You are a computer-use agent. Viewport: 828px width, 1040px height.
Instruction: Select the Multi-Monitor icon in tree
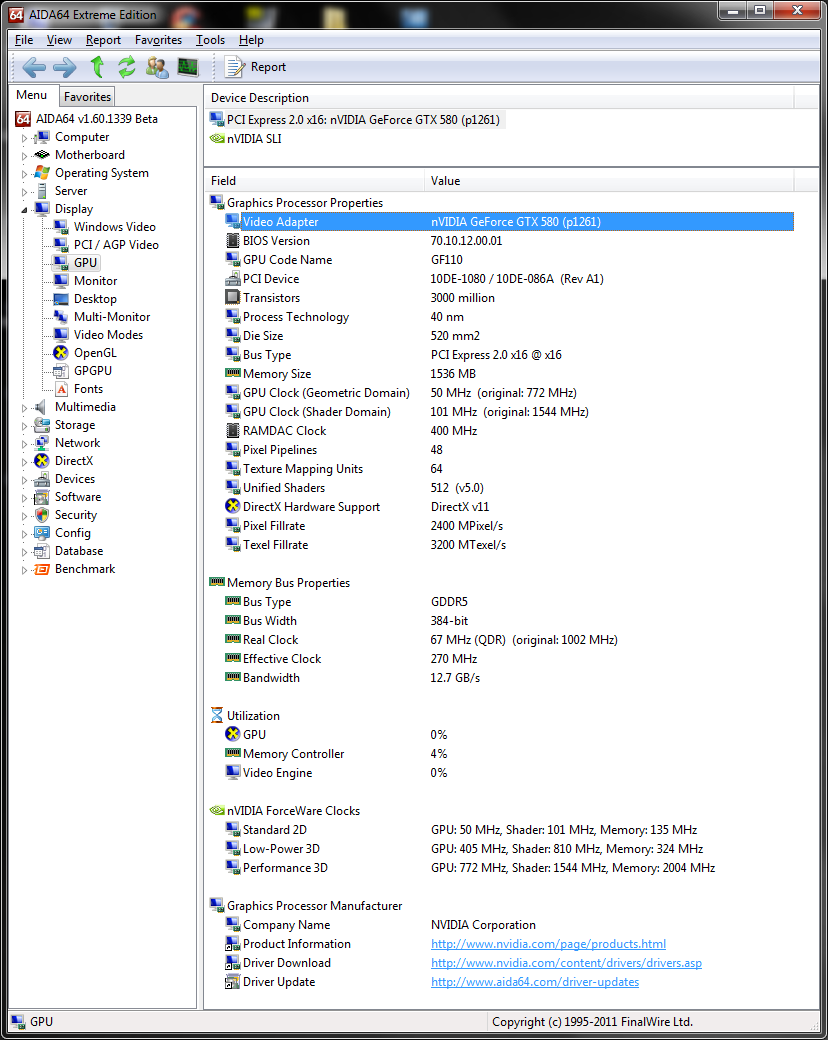tap(61, 316)
